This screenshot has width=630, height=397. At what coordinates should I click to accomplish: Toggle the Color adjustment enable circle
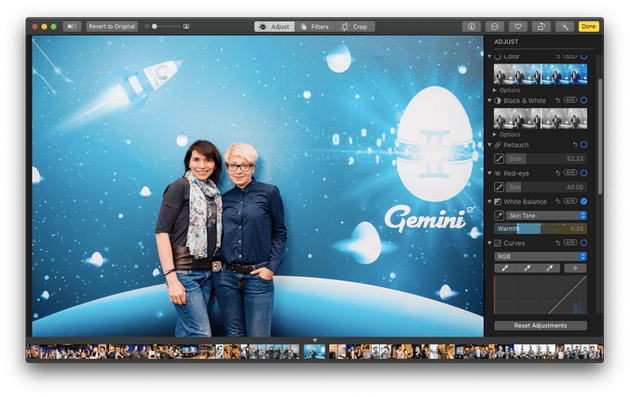click(x=584, y=56)
